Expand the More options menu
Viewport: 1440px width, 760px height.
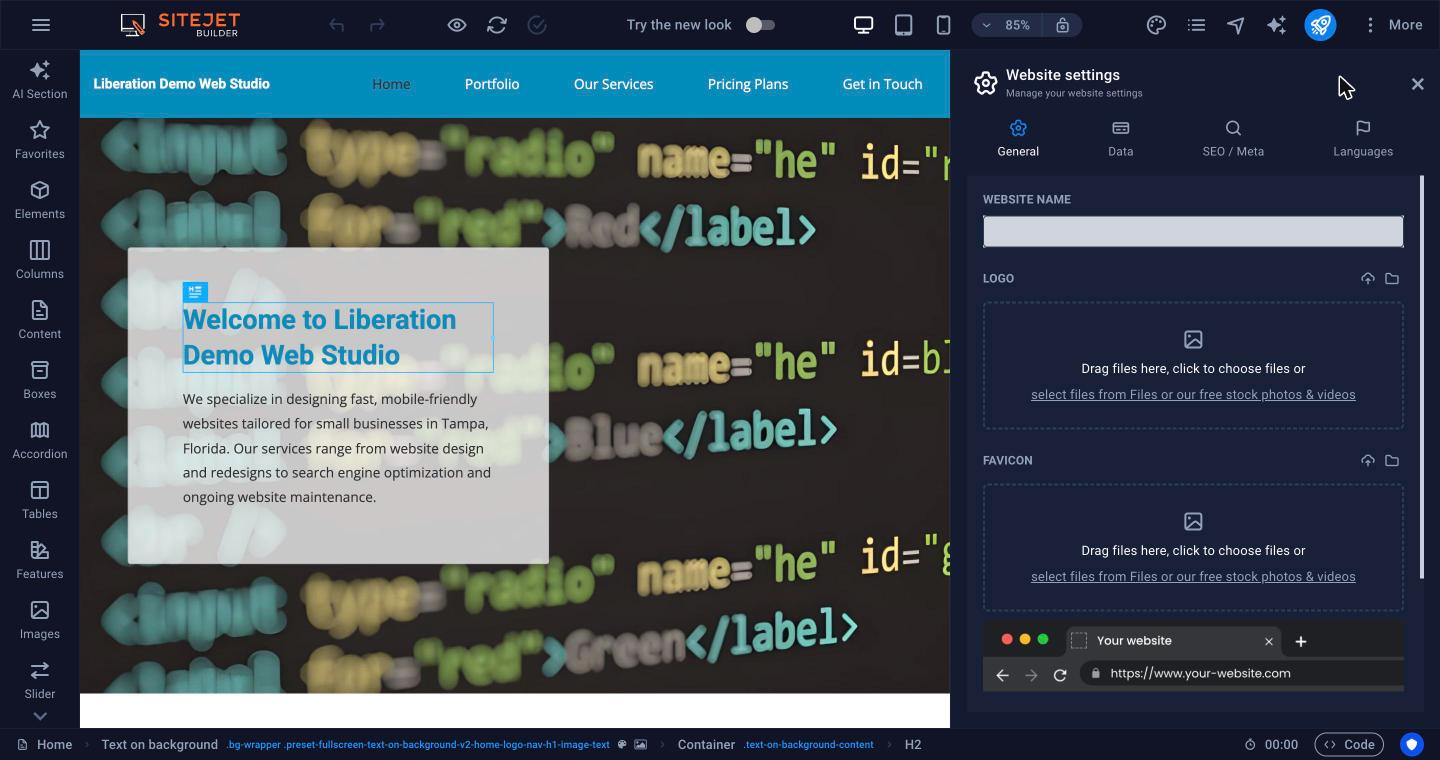coord(1393,25)
